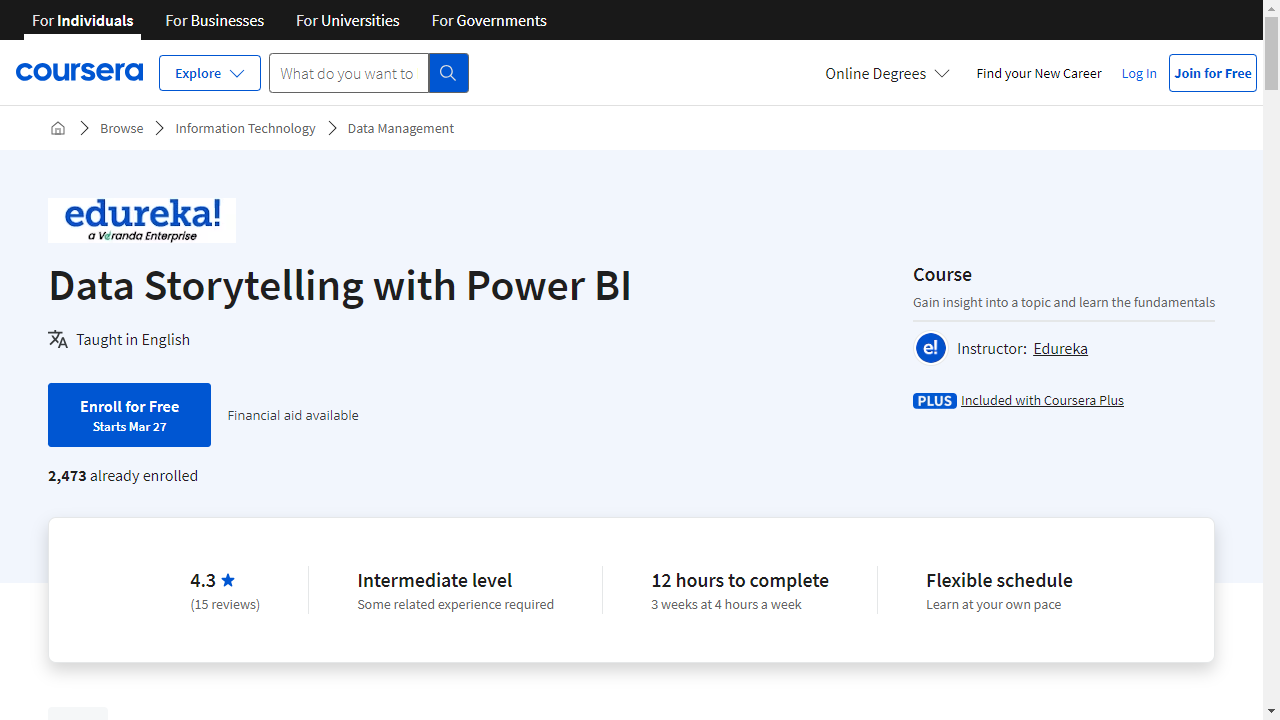Click 12 hours to complete text

click(740, 580)
